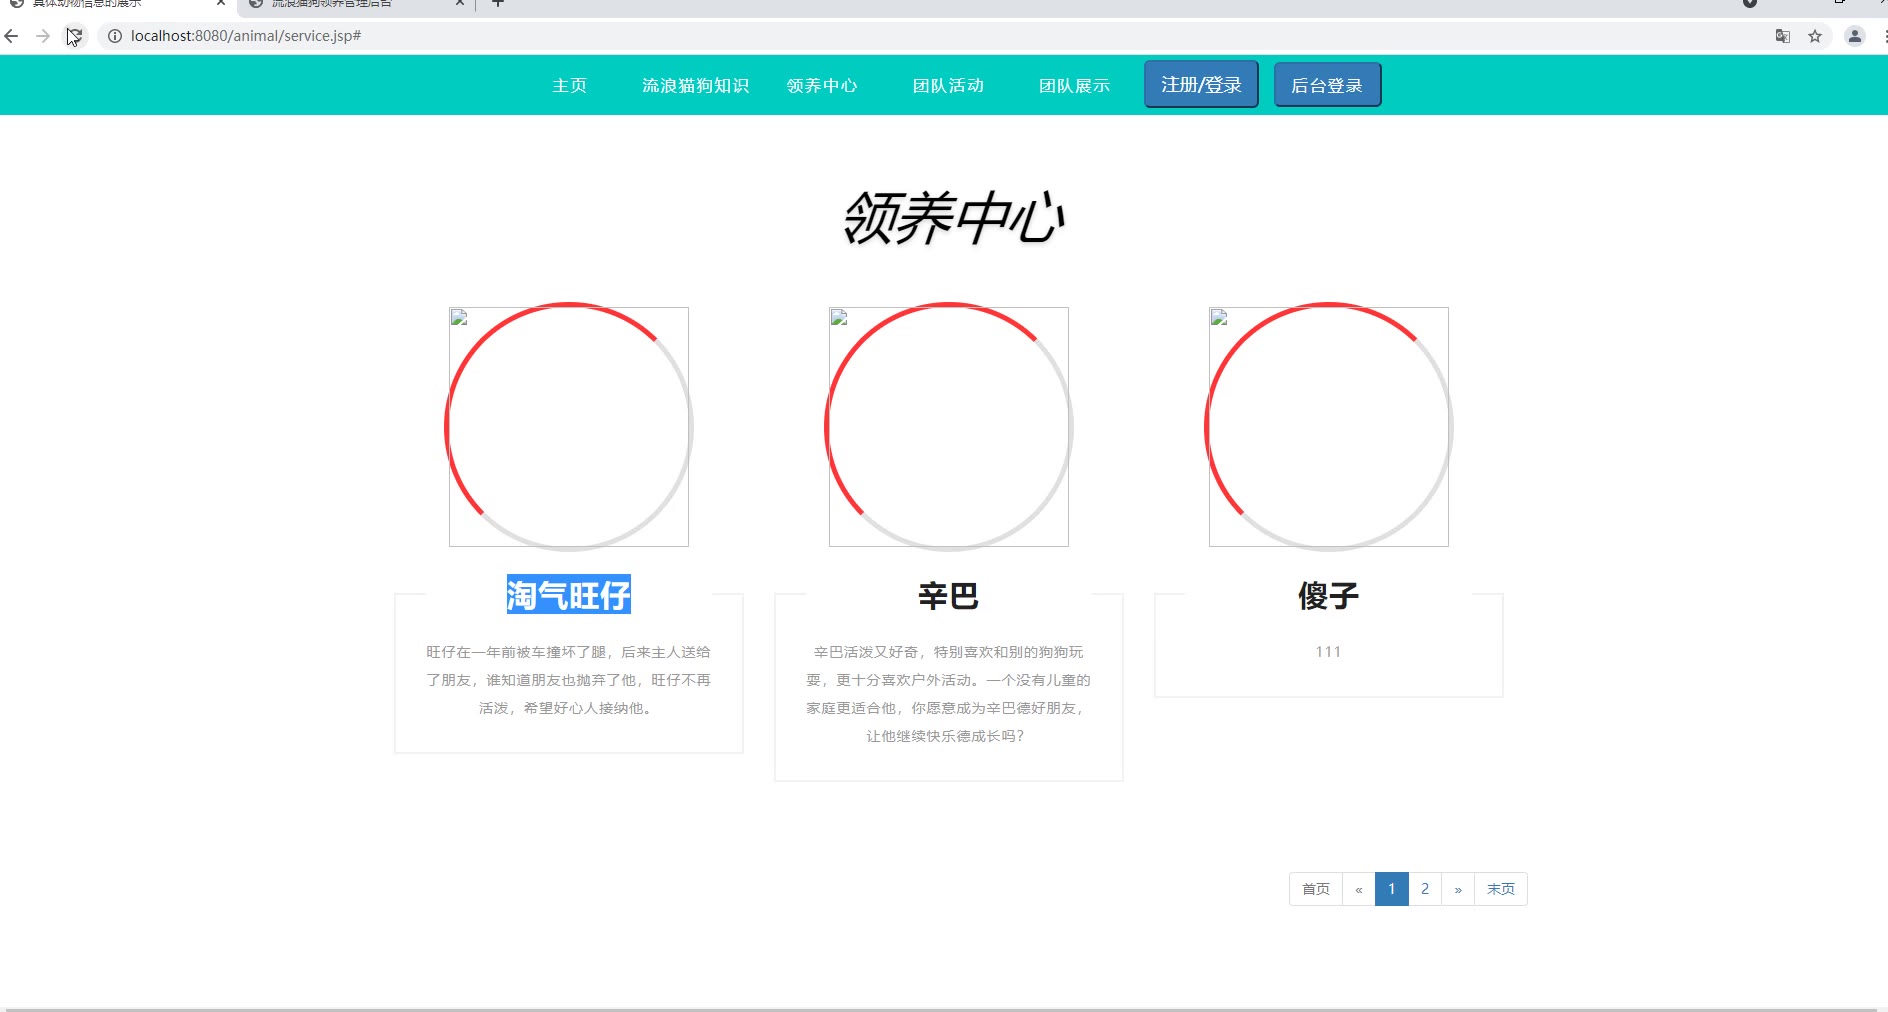
Task: Open 流浪猫狗知识 navigation item
Action: coord(695,86)
